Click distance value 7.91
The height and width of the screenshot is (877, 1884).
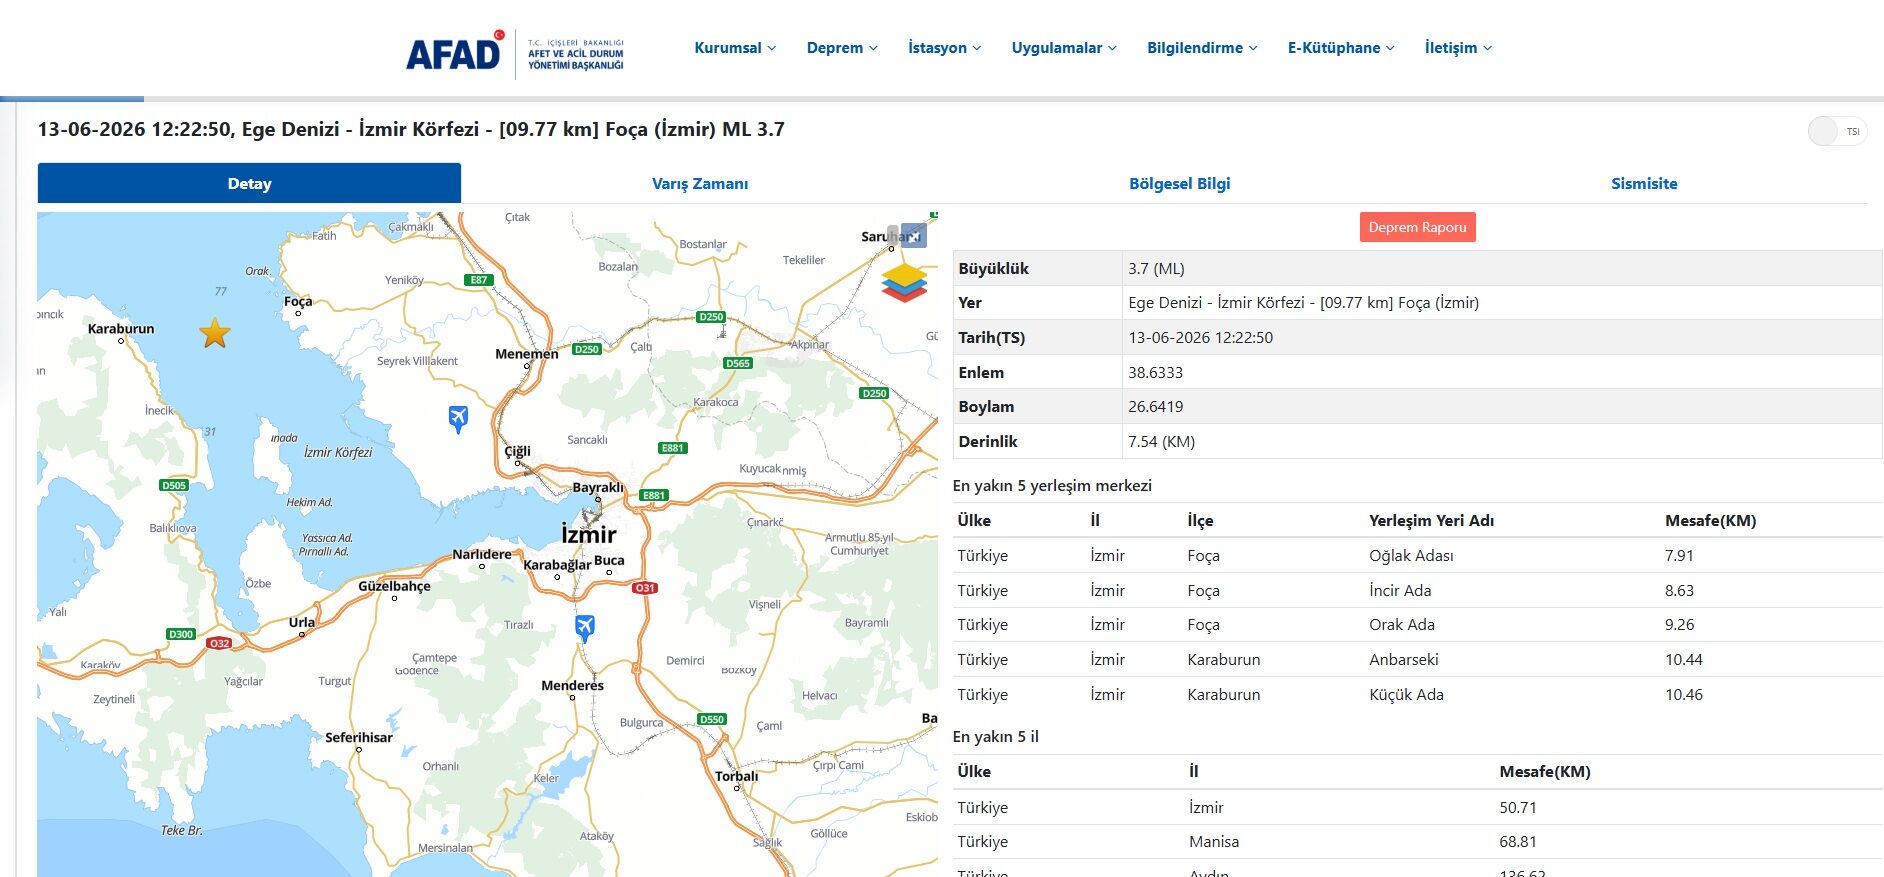pos(1679,555)
